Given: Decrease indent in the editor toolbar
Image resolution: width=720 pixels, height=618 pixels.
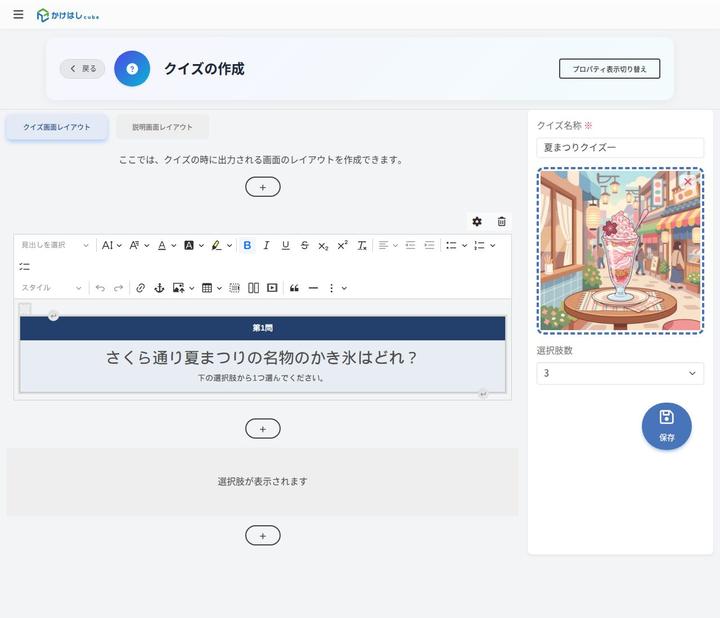Looking at the screenshot, I should pos(410,245).
